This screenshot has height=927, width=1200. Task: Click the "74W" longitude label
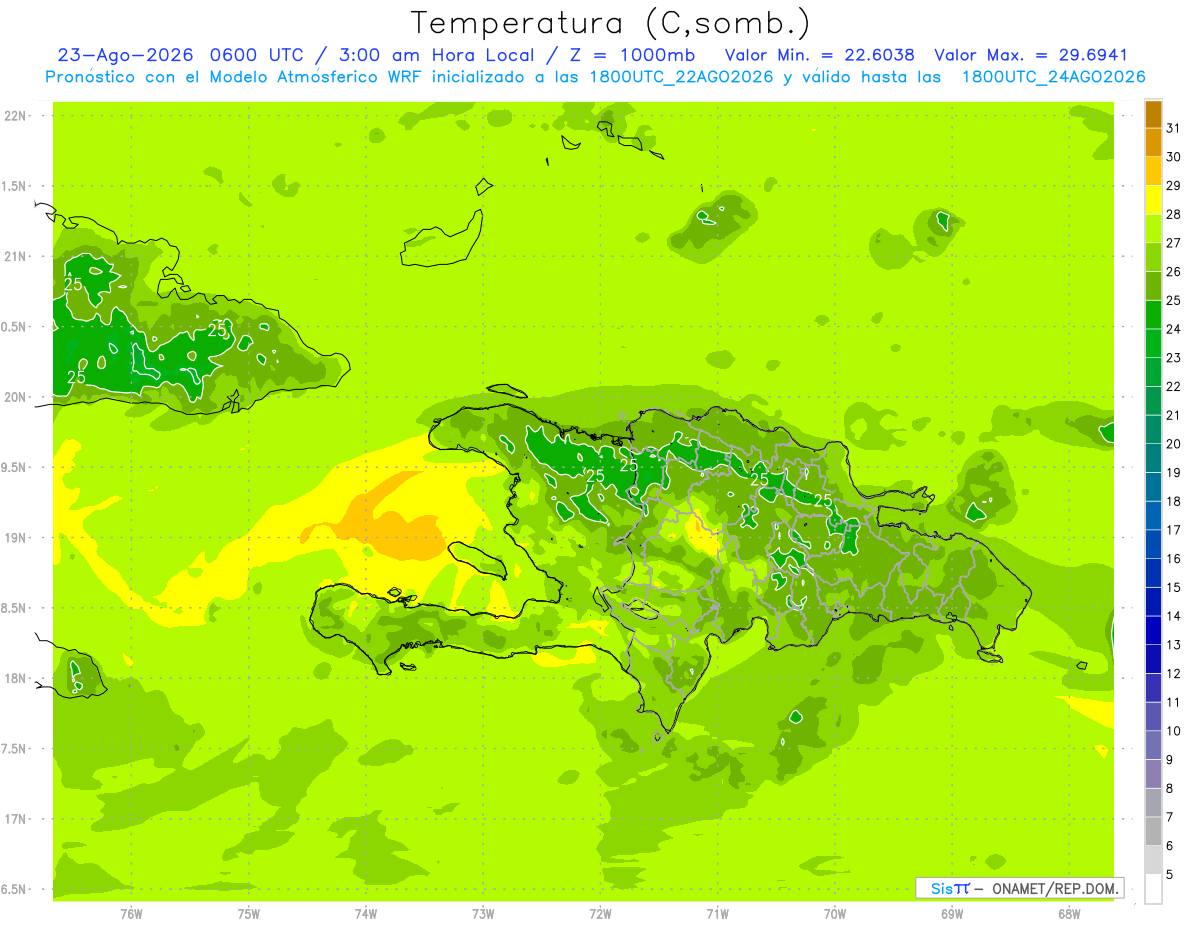click(x=365, y=913)
